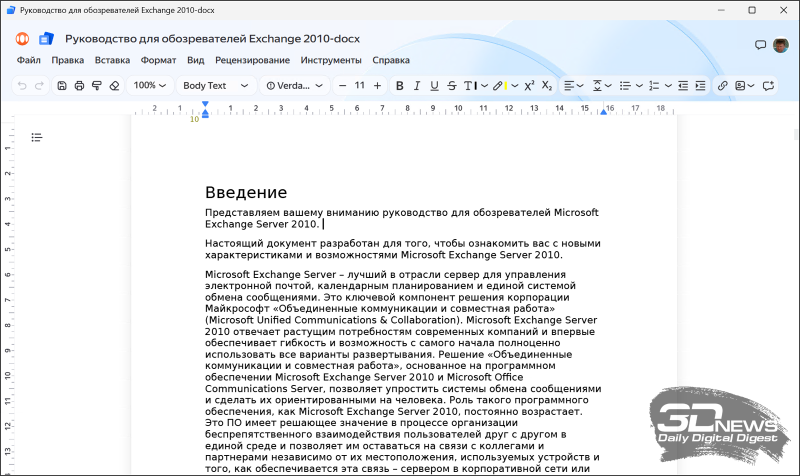Decrease paragraph indent

pyautogui.click(x=683, y=86)
